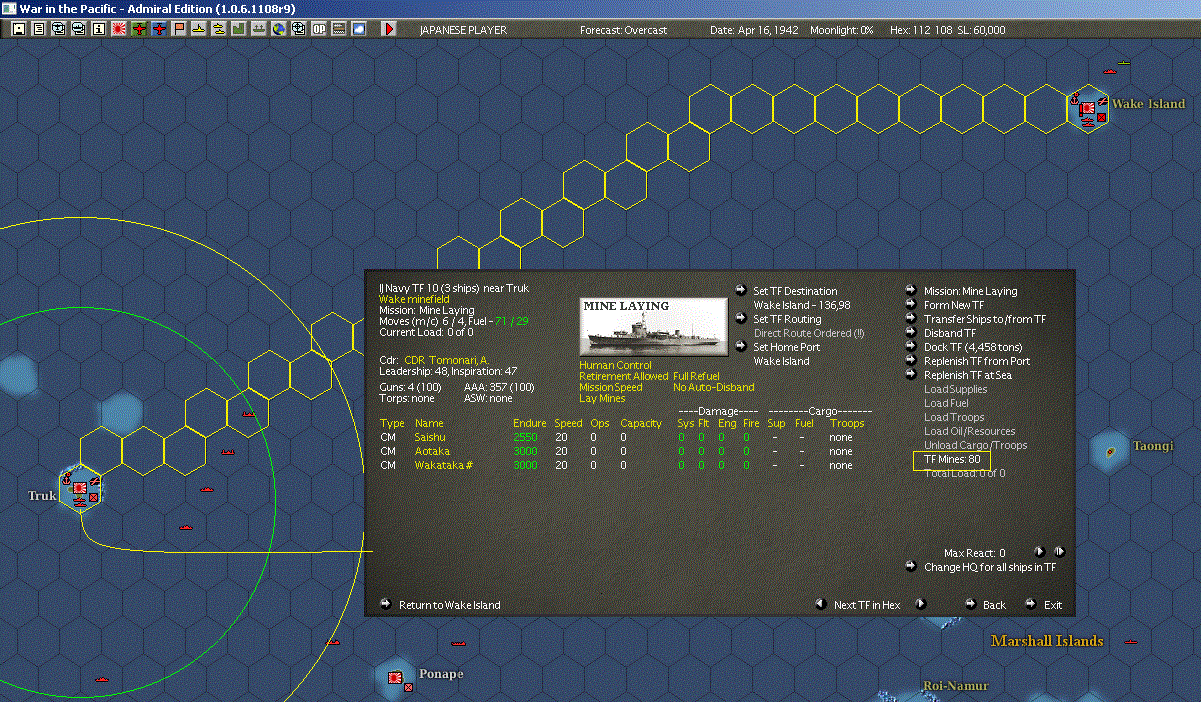Click the Set Home Port arrow
This screenshot has width=1201, height=702.
pyautogui.click(x=741, y=347)
